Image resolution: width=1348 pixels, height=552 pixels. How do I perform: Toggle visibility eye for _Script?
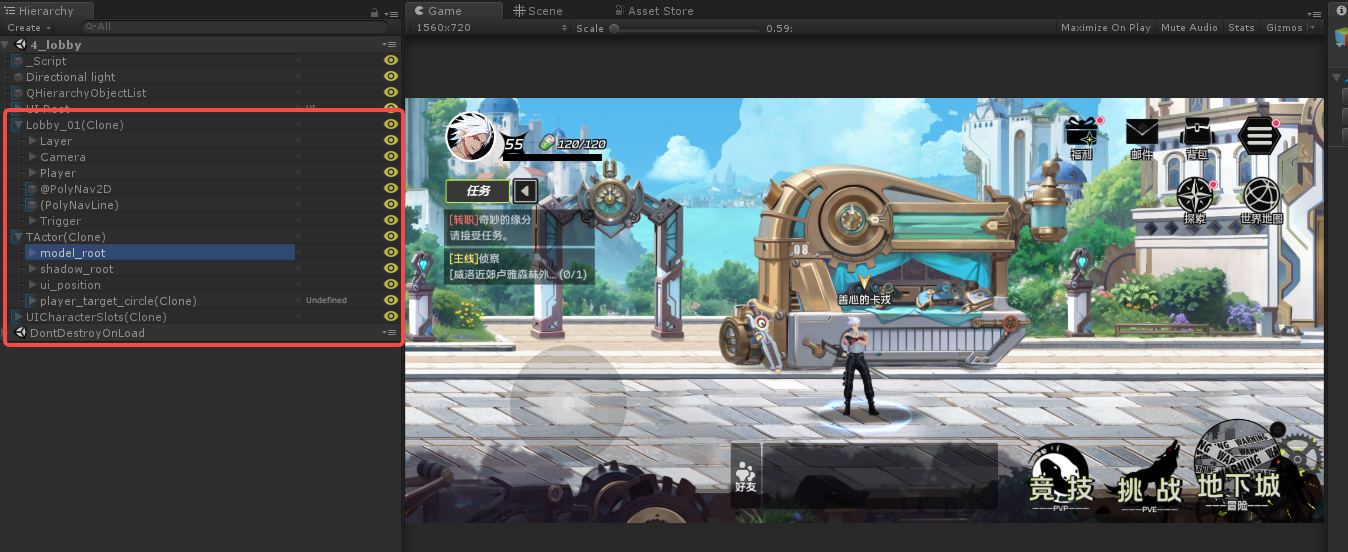(391, 61)
